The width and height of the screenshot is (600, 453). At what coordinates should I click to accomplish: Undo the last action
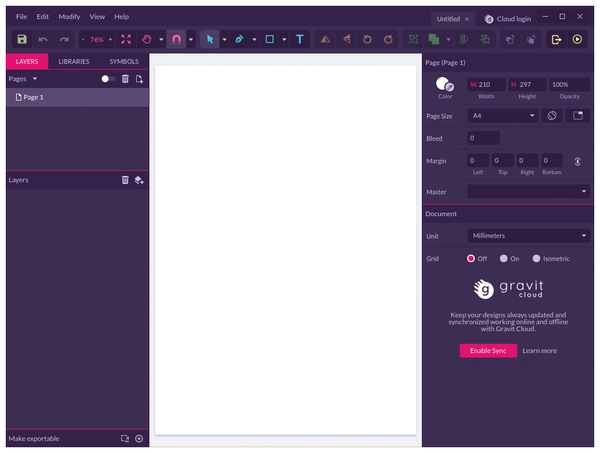(x=43, y=39)
